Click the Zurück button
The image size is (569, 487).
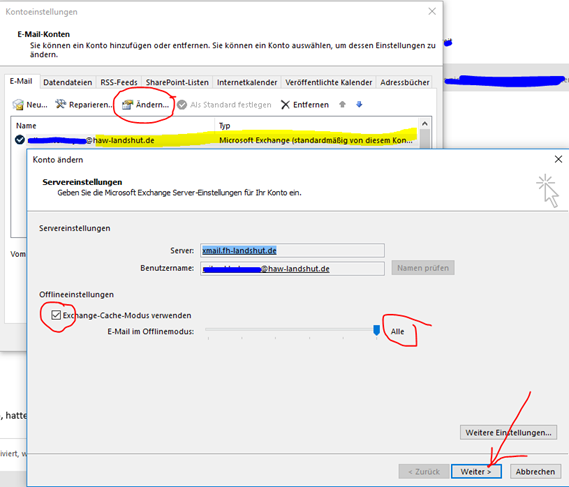pyautogui.click(x=424, y=471)
